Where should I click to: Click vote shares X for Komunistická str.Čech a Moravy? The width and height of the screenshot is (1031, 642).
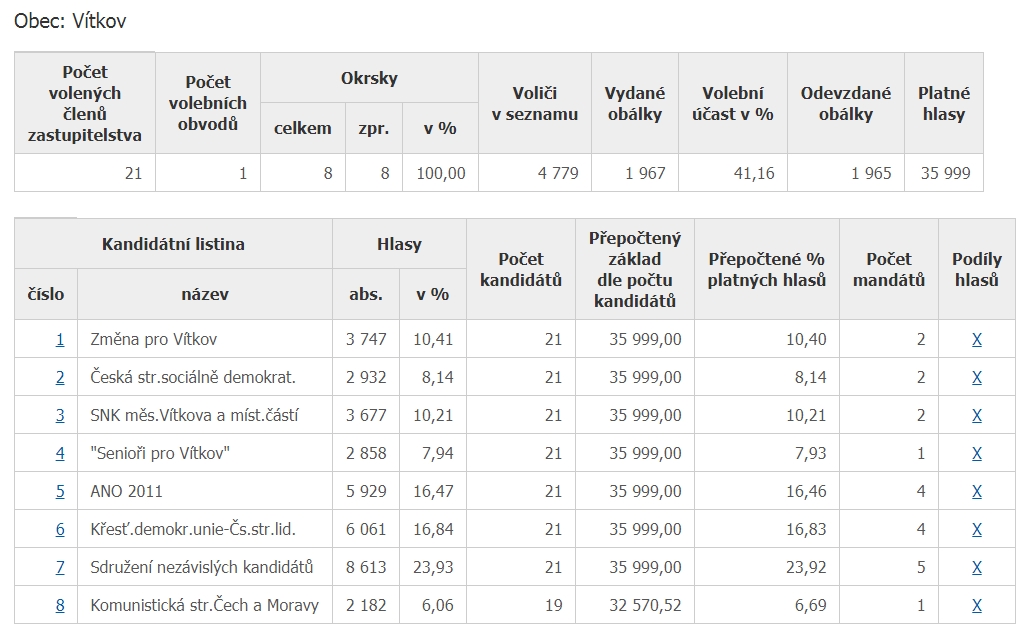977,605
